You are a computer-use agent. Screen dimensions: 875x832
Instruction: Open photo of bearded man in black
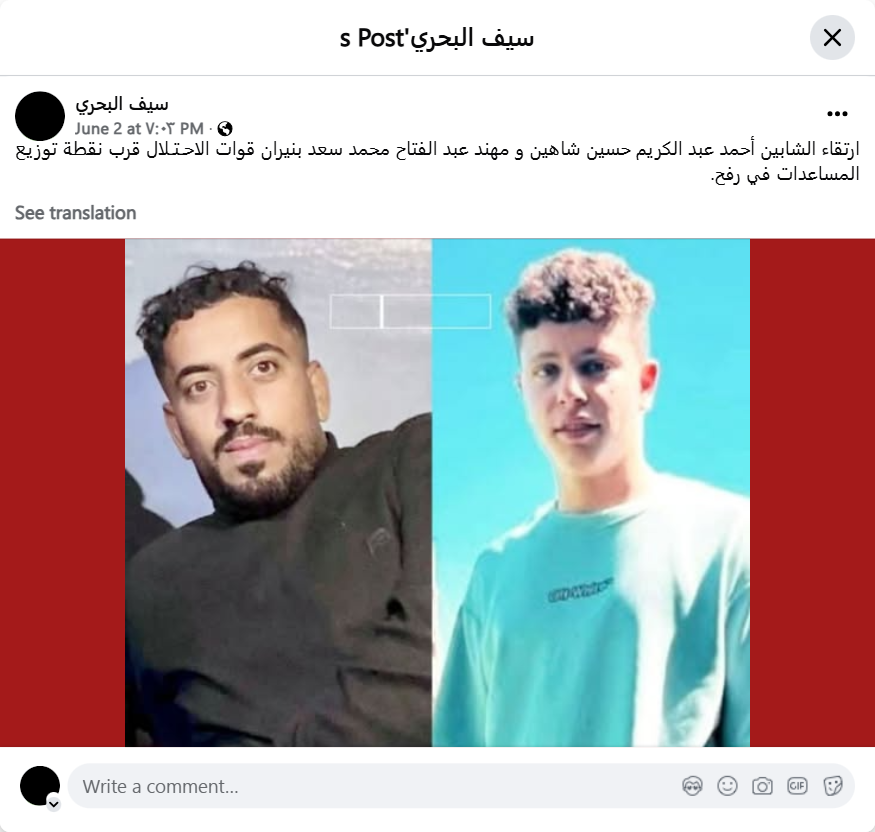point(278,493)
